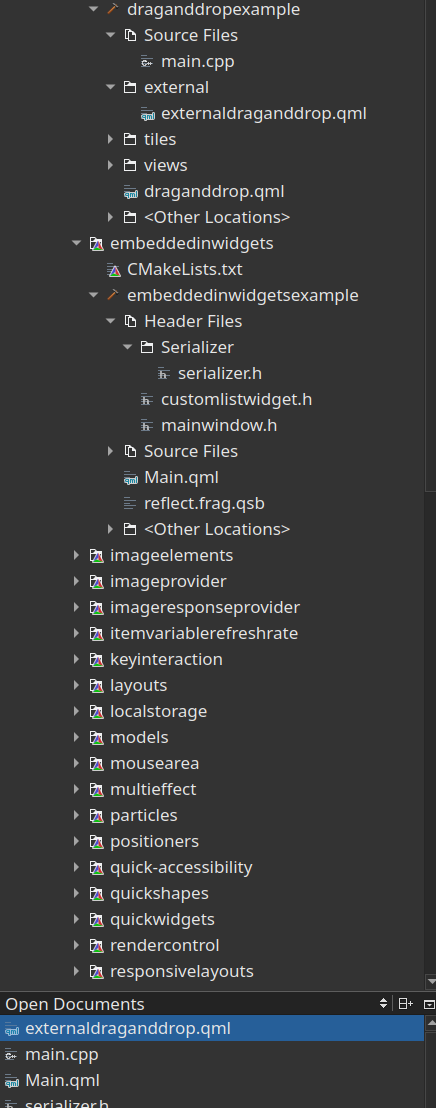436x1108 pixels.
Task: Click the split view icon in Open Documents header
Action: coord(406,1003)
